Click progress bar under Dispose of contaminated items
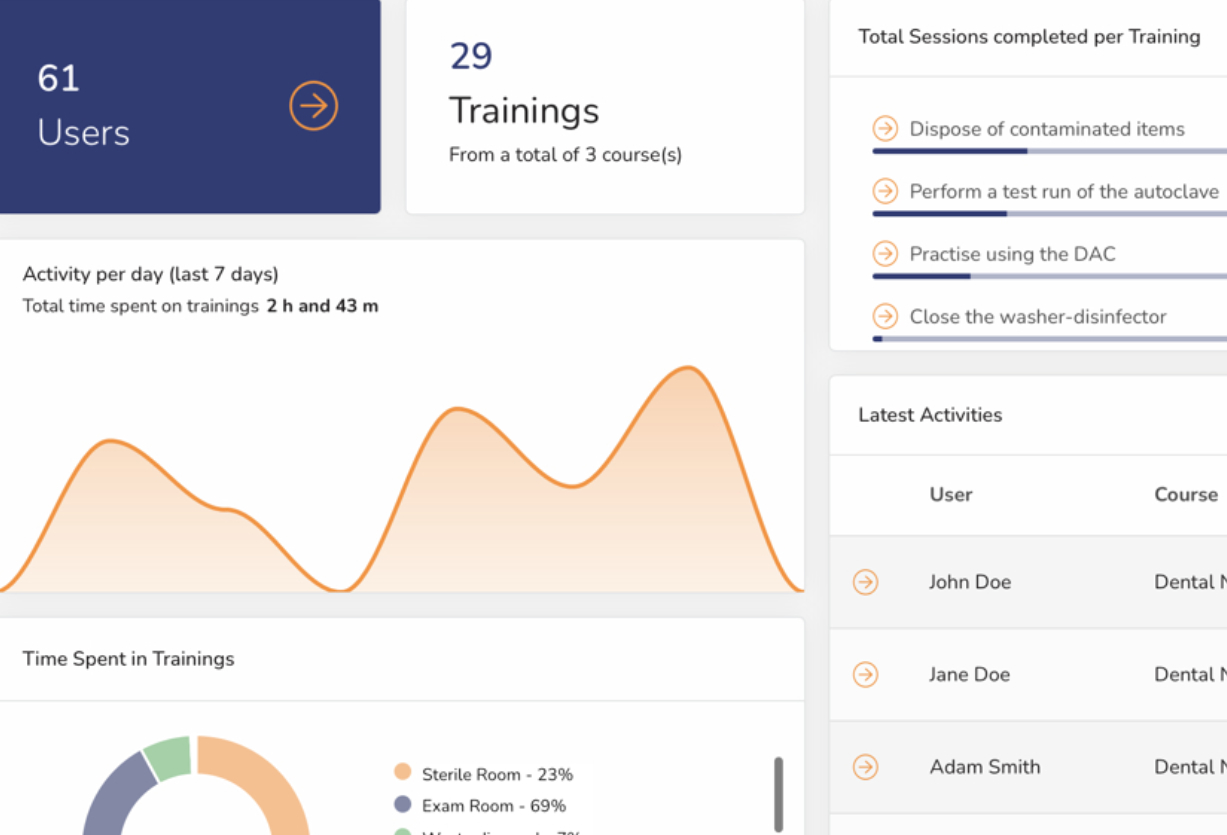 [x=1049, y=151]
